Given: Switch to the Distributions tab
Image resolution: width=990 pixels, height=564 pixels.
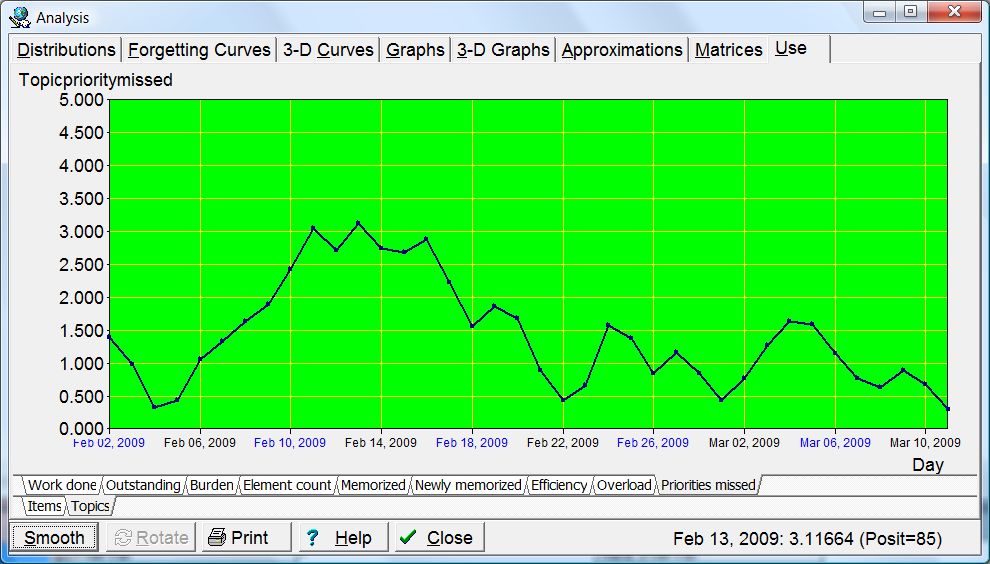Looking at the screenshot, I should click(x=66, y=50).
